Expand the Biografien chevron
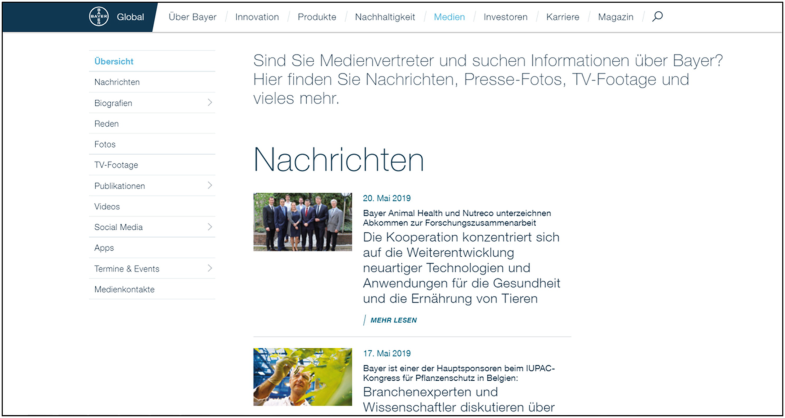Screen dimensions: 785x418 coord(209,103)
